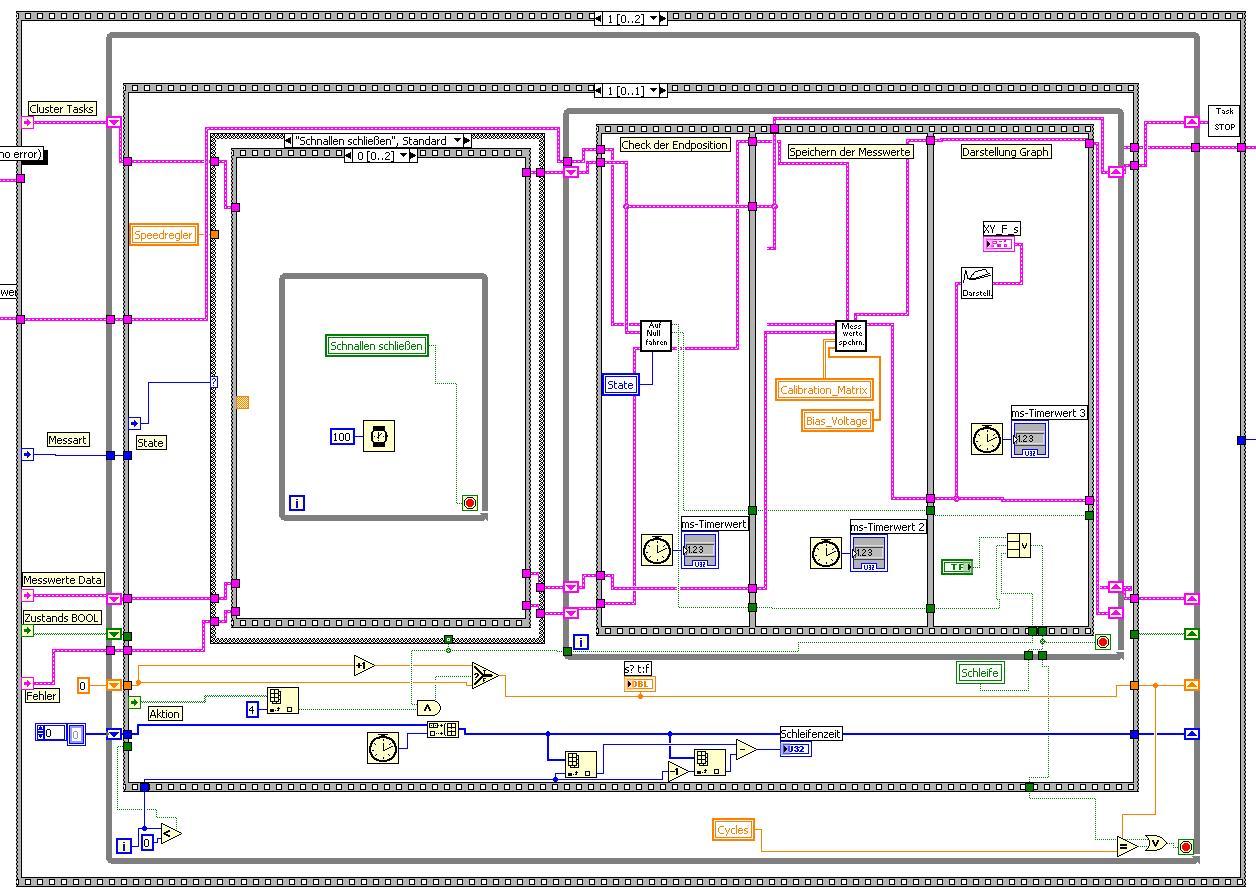Select the Aktion label
Viewport: 1256px width, 896px height.
click(165, 714)
